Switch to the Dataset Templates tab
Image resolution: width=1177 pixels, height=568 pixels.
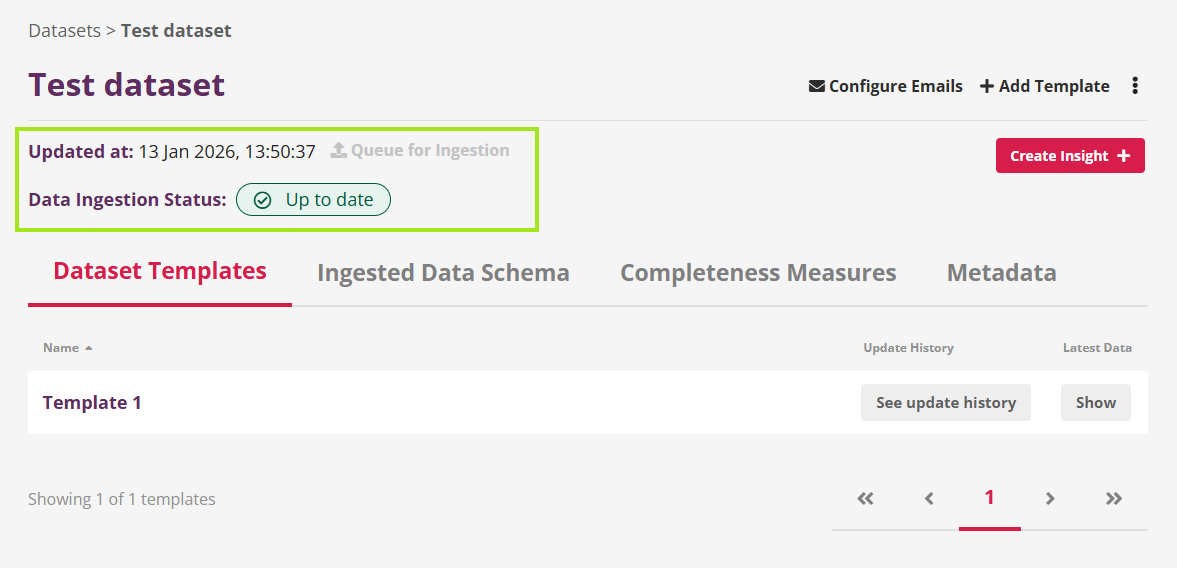[x=160, y=272]
